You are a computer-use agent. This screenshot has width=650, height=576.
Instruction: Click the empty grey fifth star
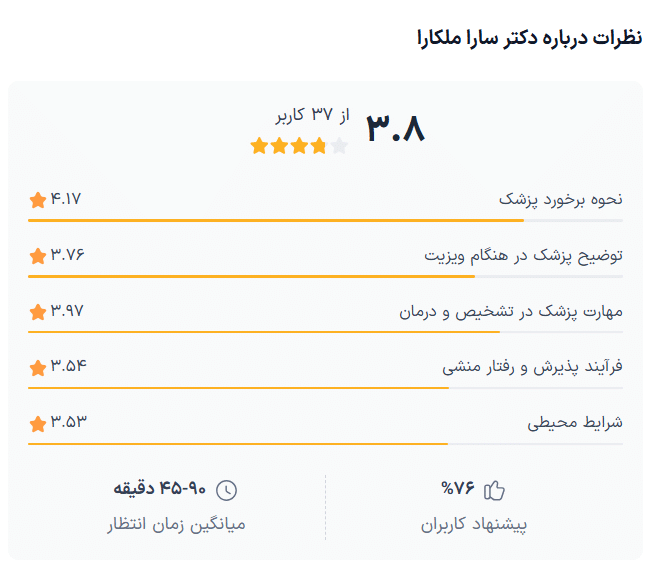tap(340, 146)
